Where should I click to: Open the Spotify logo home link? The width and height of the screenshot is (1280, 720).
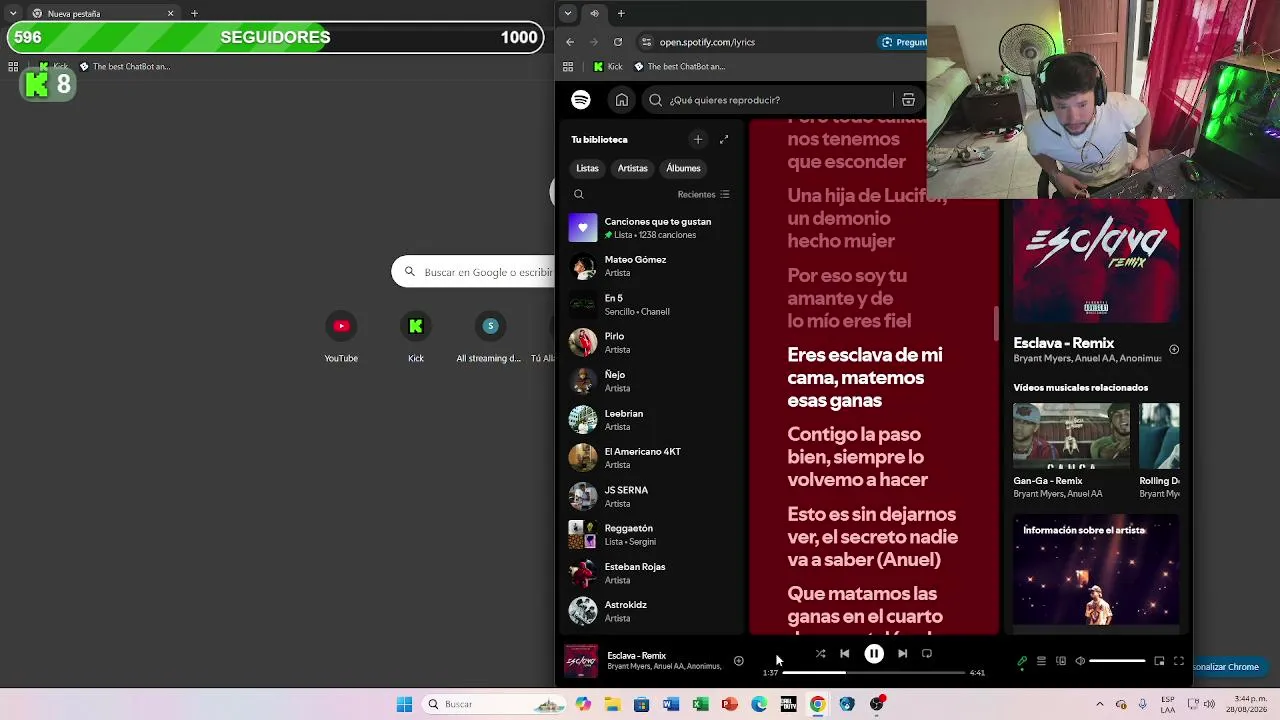581,100
